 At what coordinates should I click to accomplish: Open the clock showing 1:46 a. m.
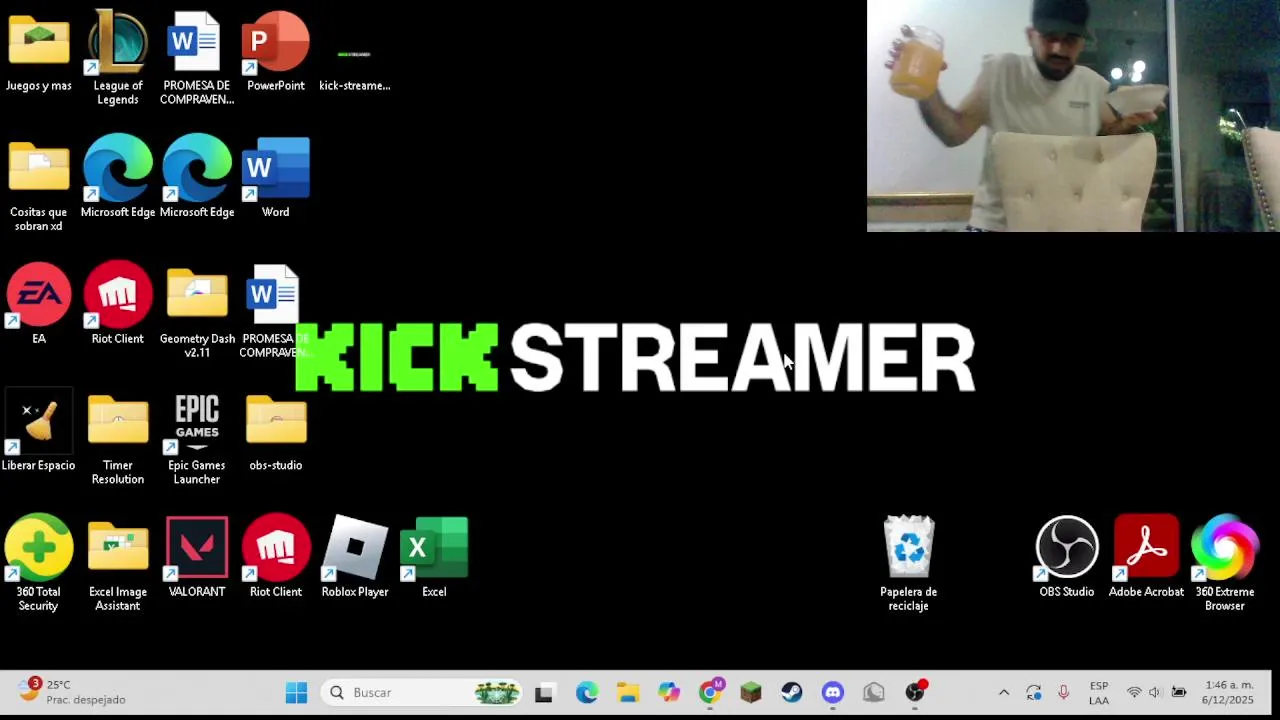point(1229,692)
